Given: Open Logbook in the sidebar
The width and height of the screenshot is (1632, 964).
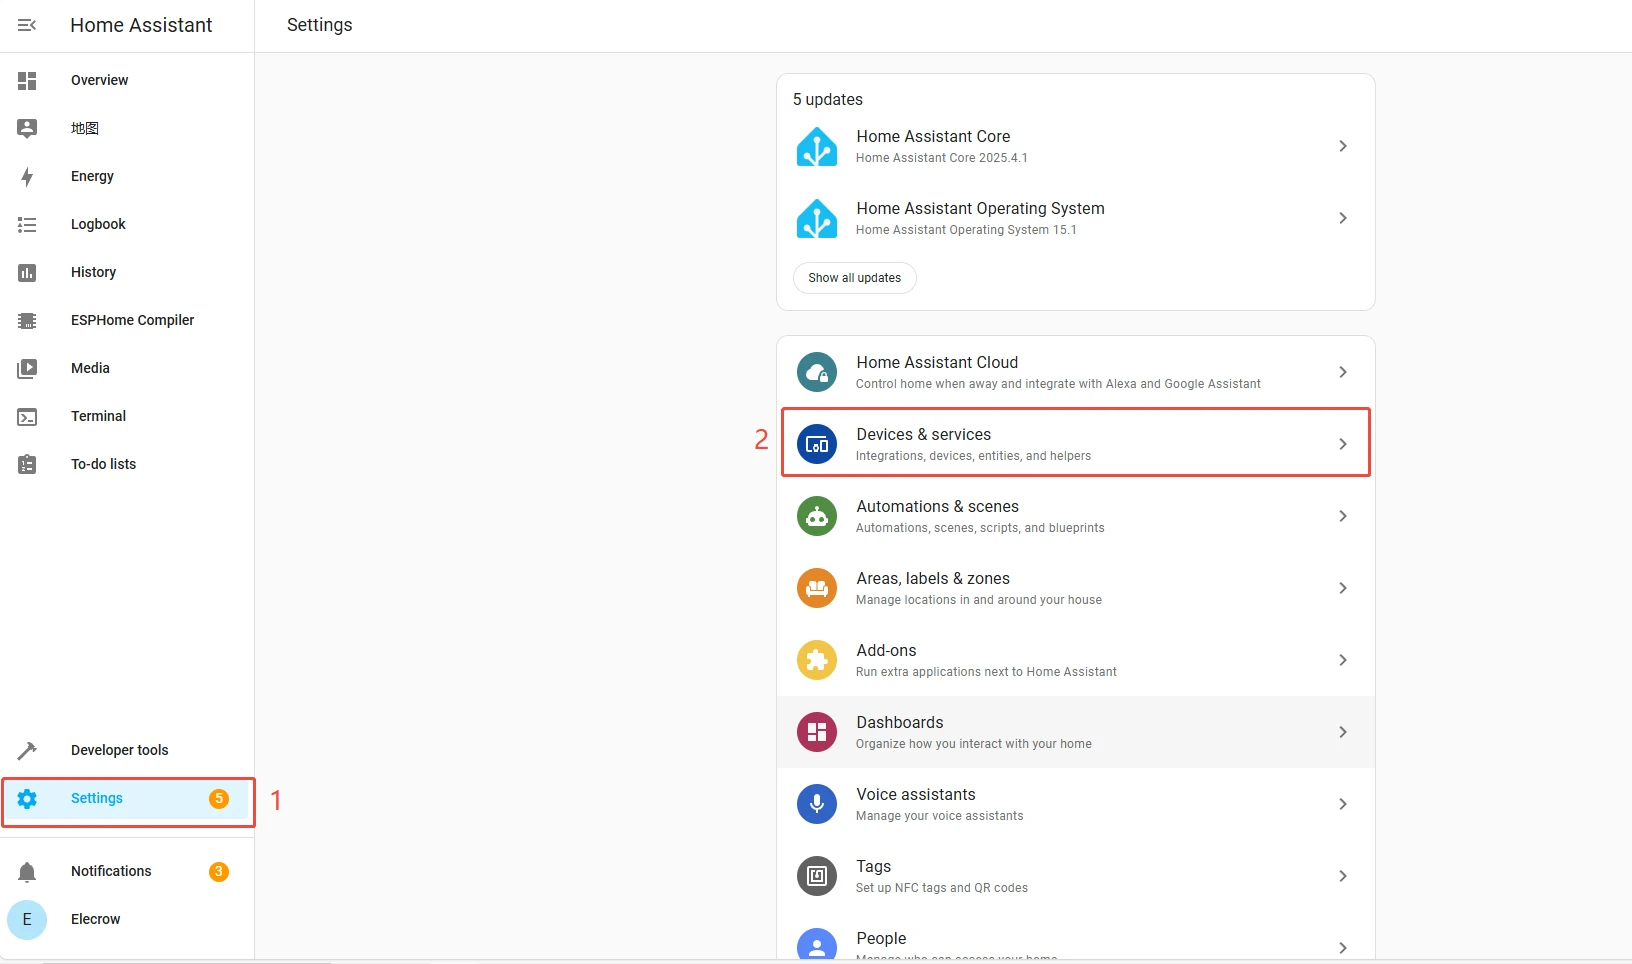Looking at the screenshot, I should point(98,225).
